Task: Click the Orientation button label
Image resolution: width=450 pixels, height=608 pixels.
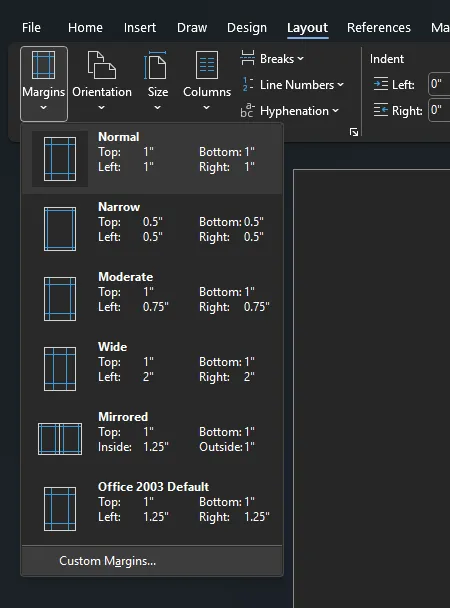Action: pos(102,92)
